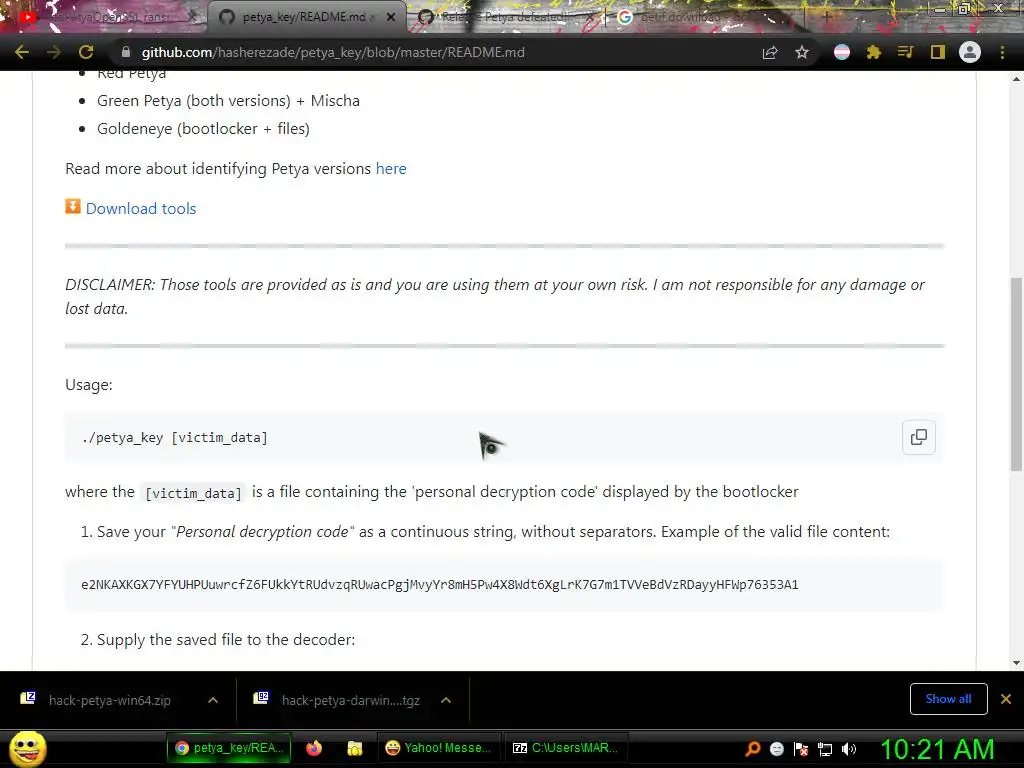Click 'Green Petya (both versions) + Mischa' item
1024x768 pixels.
click(x=228, y=101)
